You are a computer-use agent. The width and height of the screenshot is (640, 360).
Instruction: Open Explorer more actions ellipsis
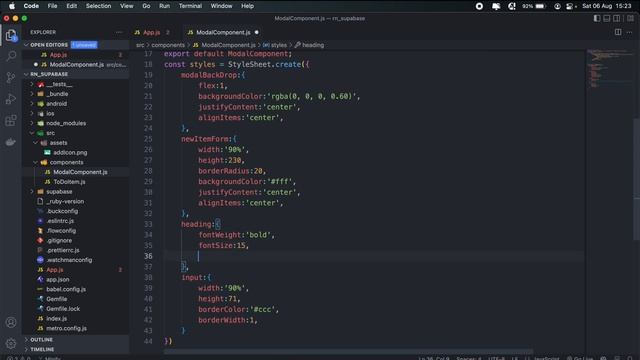[119, 32]
